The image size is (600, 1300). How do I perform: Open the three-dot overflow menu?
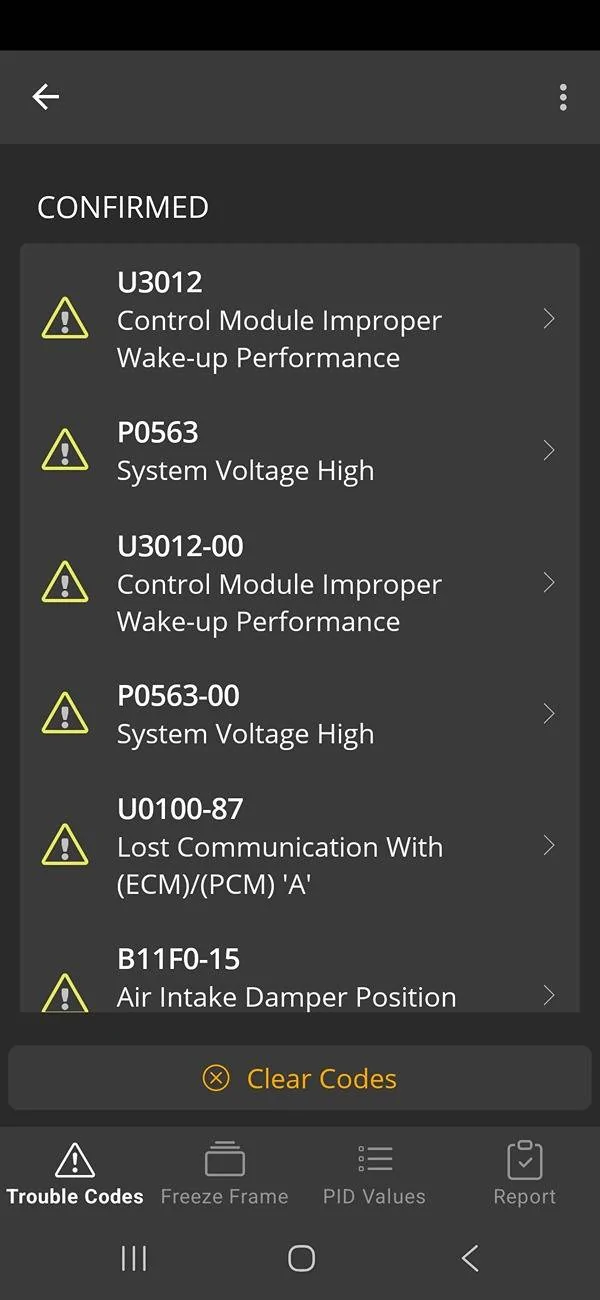tap(563, 97)
